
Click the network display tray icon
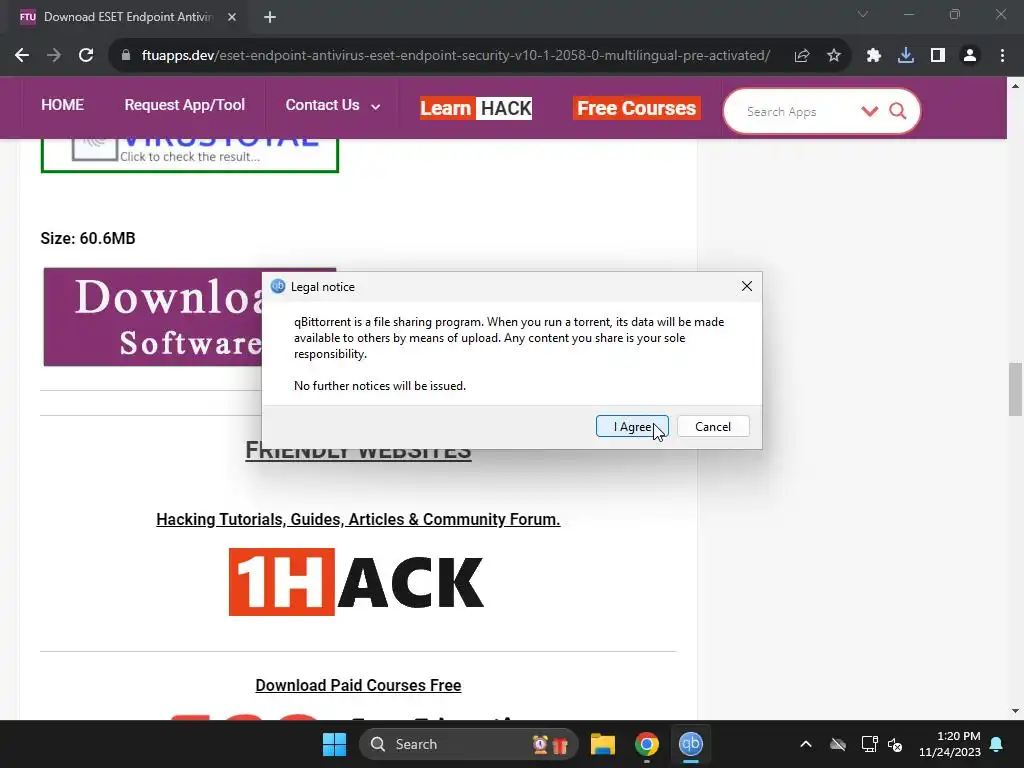click(x=869, y=744)
